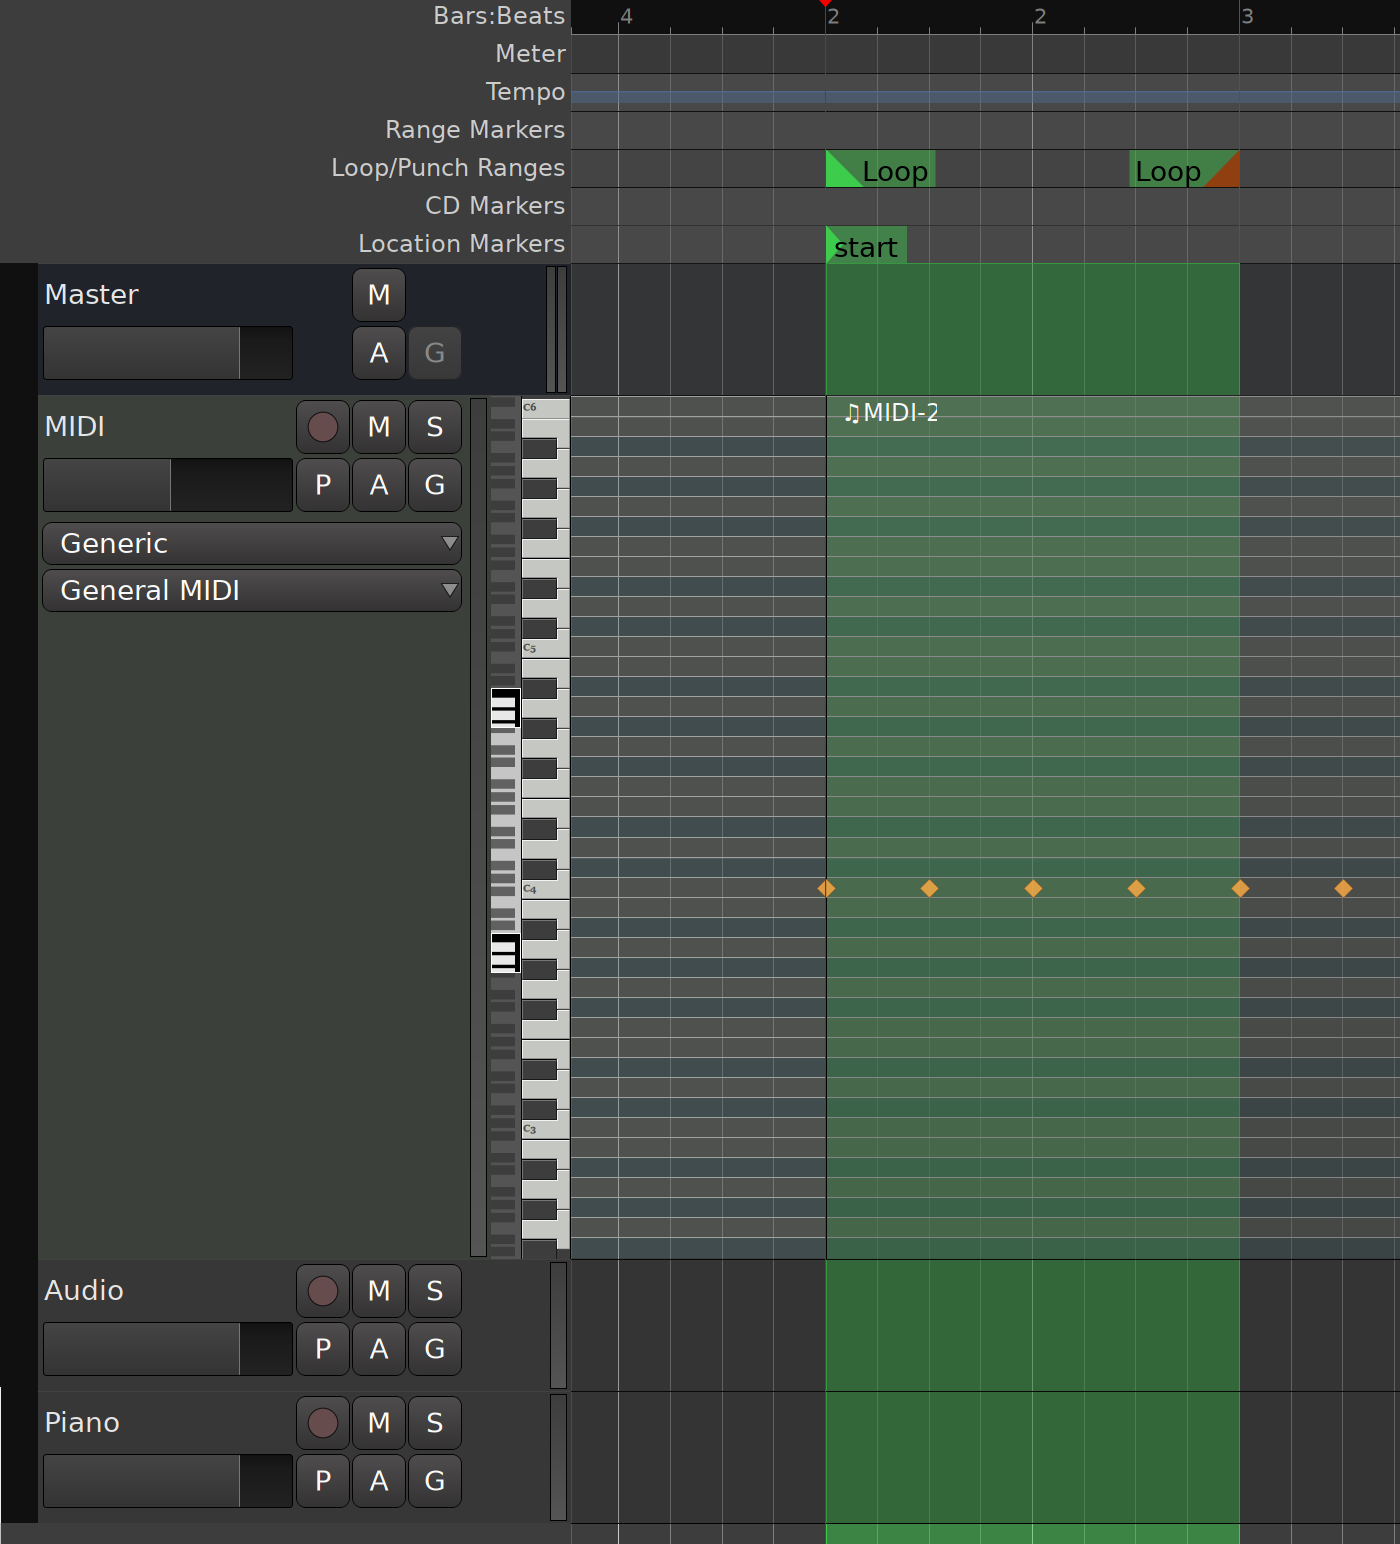Mute the Piano track

tap(379, 1423)
